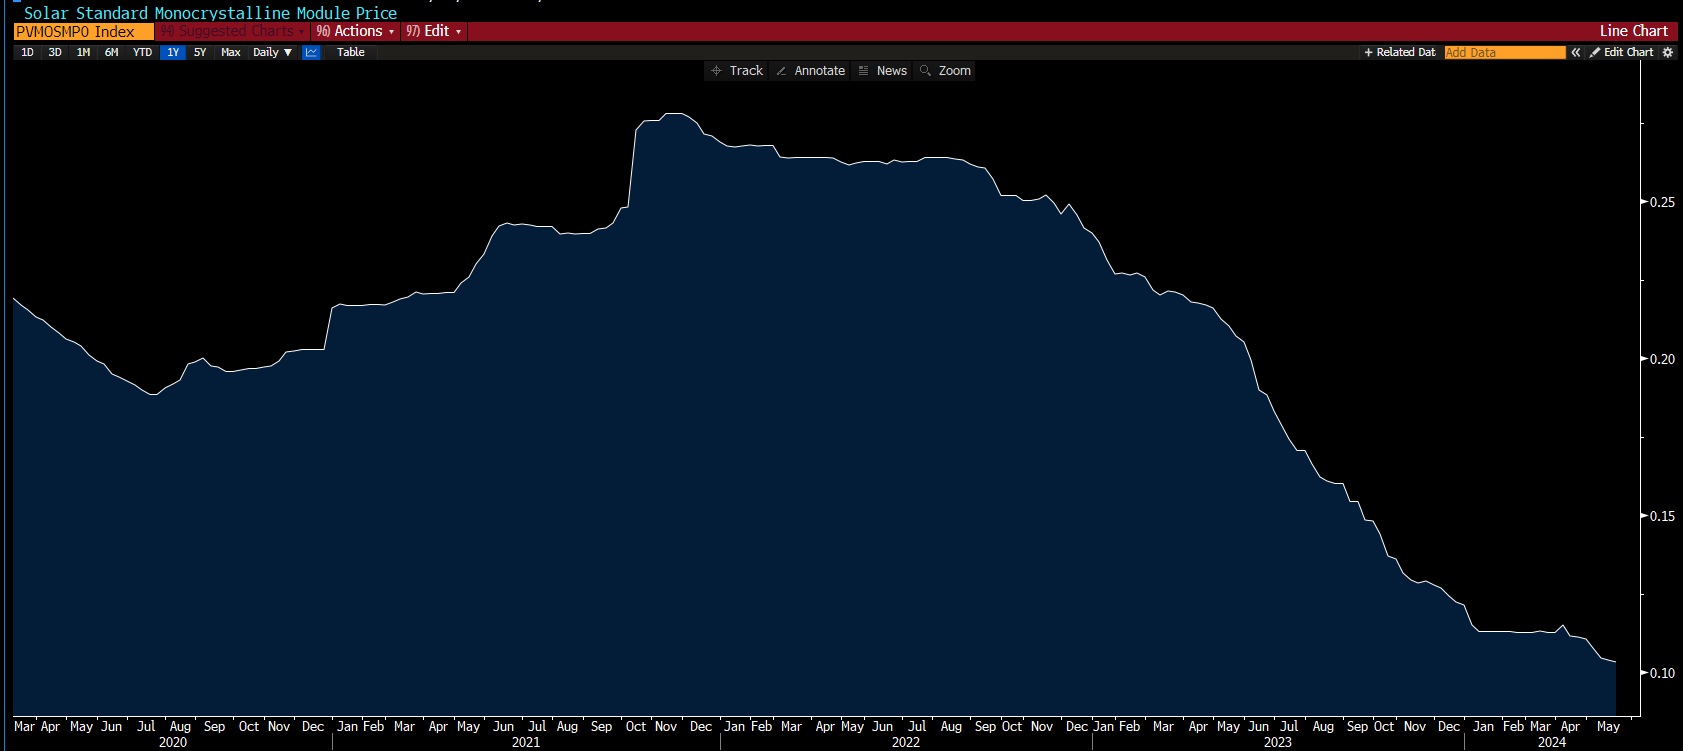This screenshot has height=751, width=1683.
Task: Open chart settings gear icon
Action: (1668, 52)
